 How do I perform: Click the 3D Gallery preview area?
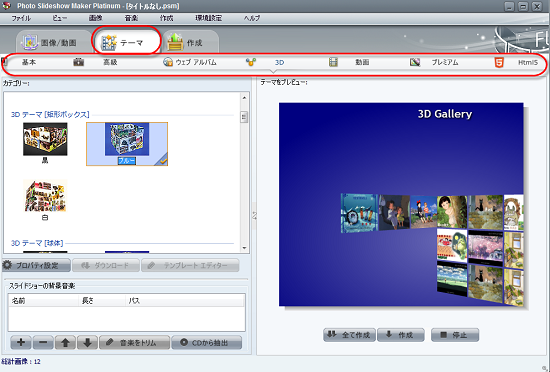[401, 204]
